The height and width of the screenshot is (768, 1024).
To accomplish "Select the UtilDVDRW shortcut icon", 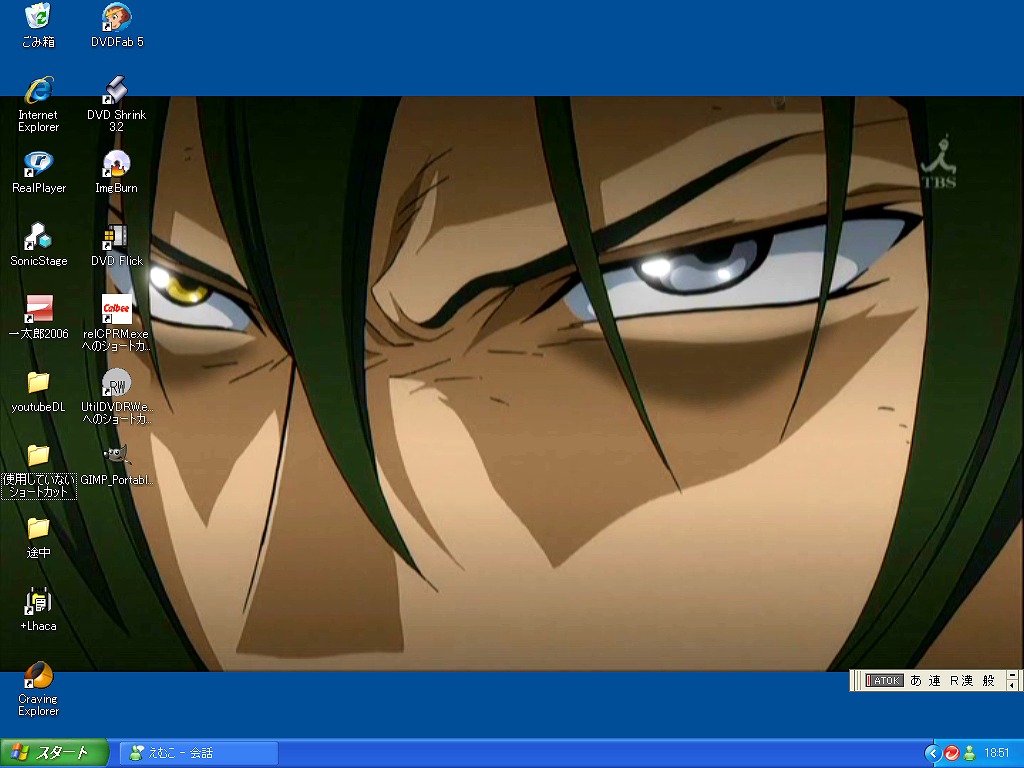I will pos(116,396).
